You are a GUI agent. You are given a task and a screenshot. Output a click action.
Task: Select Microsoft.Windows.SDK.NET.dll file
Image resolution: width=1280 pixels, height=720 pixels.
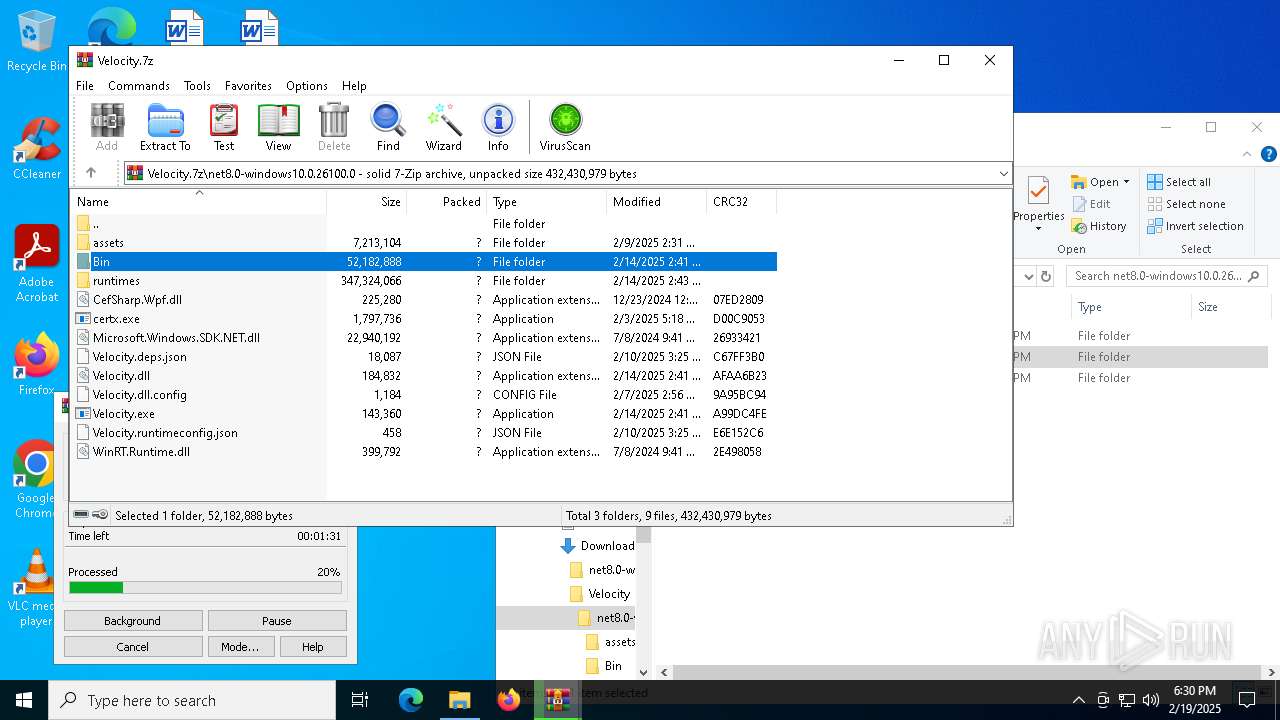click(x=424, y=338)
